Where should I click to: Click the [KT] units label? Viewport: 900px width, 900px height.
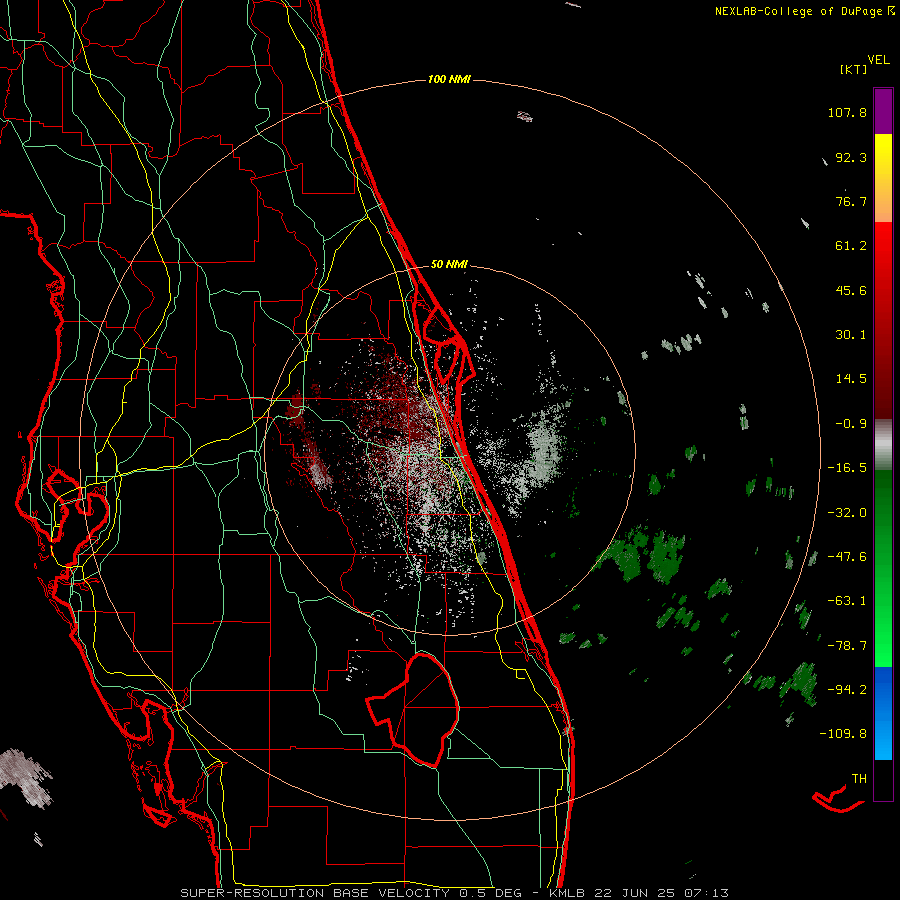click(853, 69)
